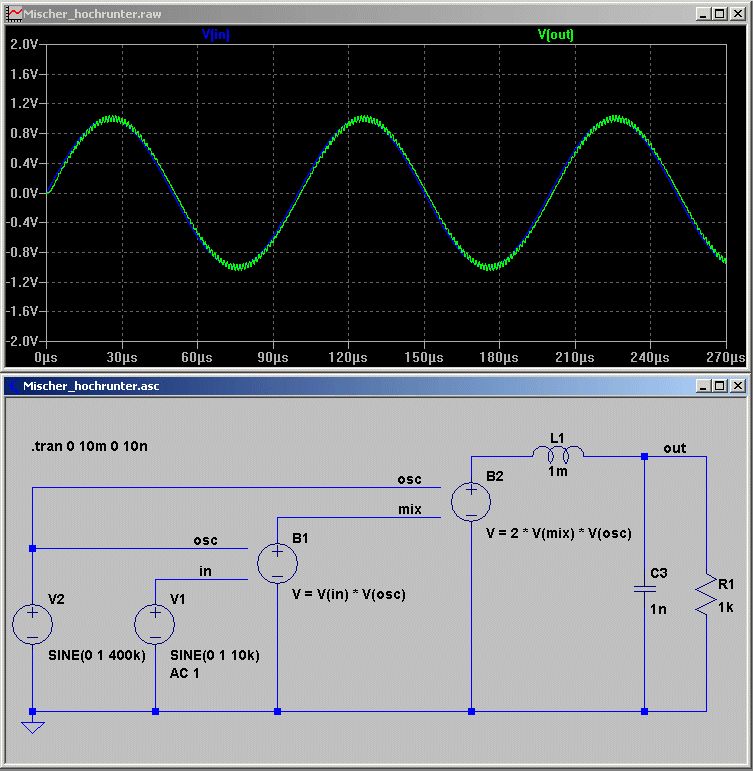753x771 pixels.
Task: Select resistor R1 symbol
Action: (x=706, y=594)
